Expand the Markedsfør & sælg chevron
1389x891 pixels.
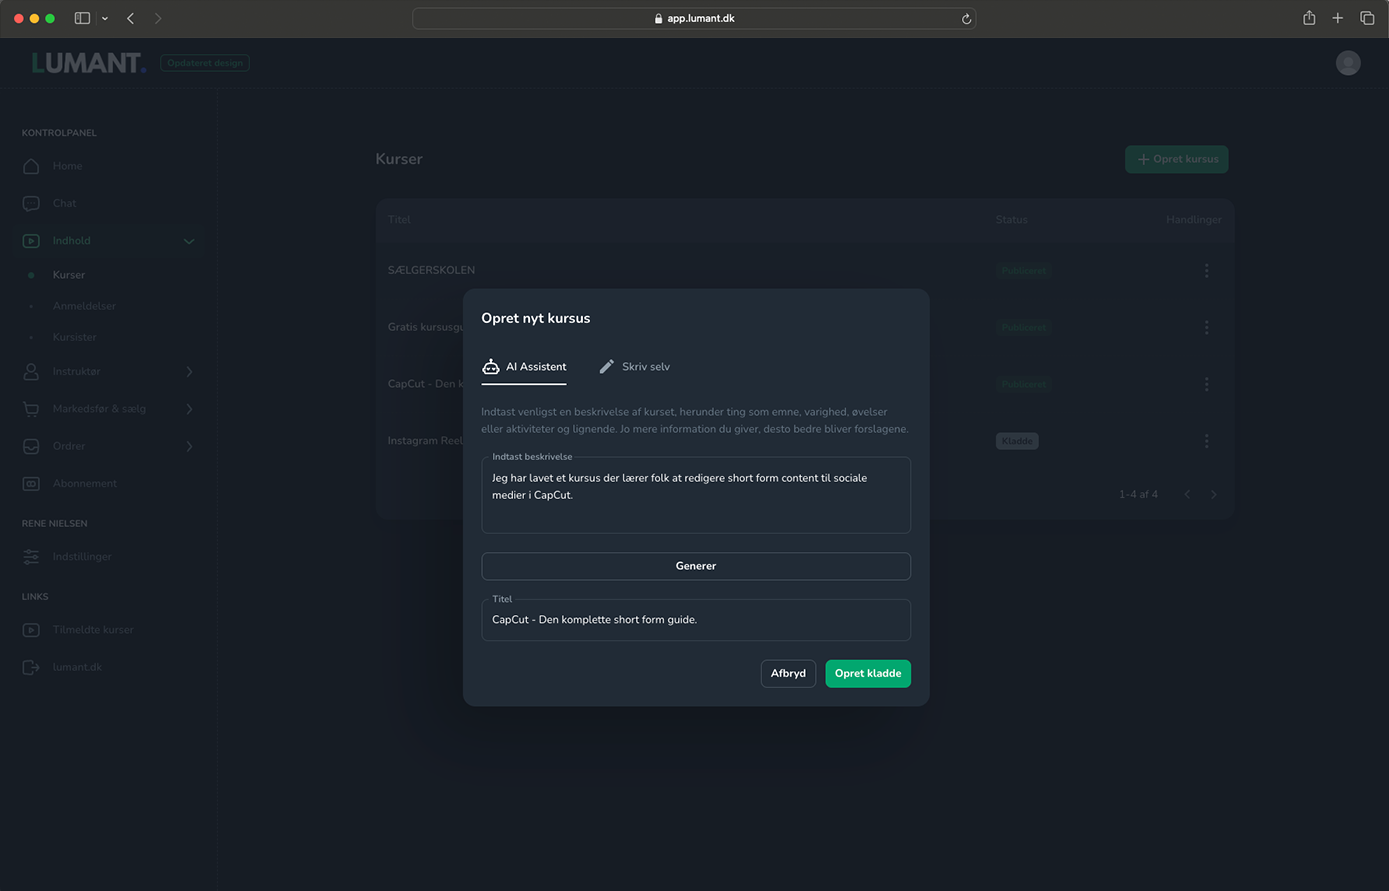(x=189, y=409)
